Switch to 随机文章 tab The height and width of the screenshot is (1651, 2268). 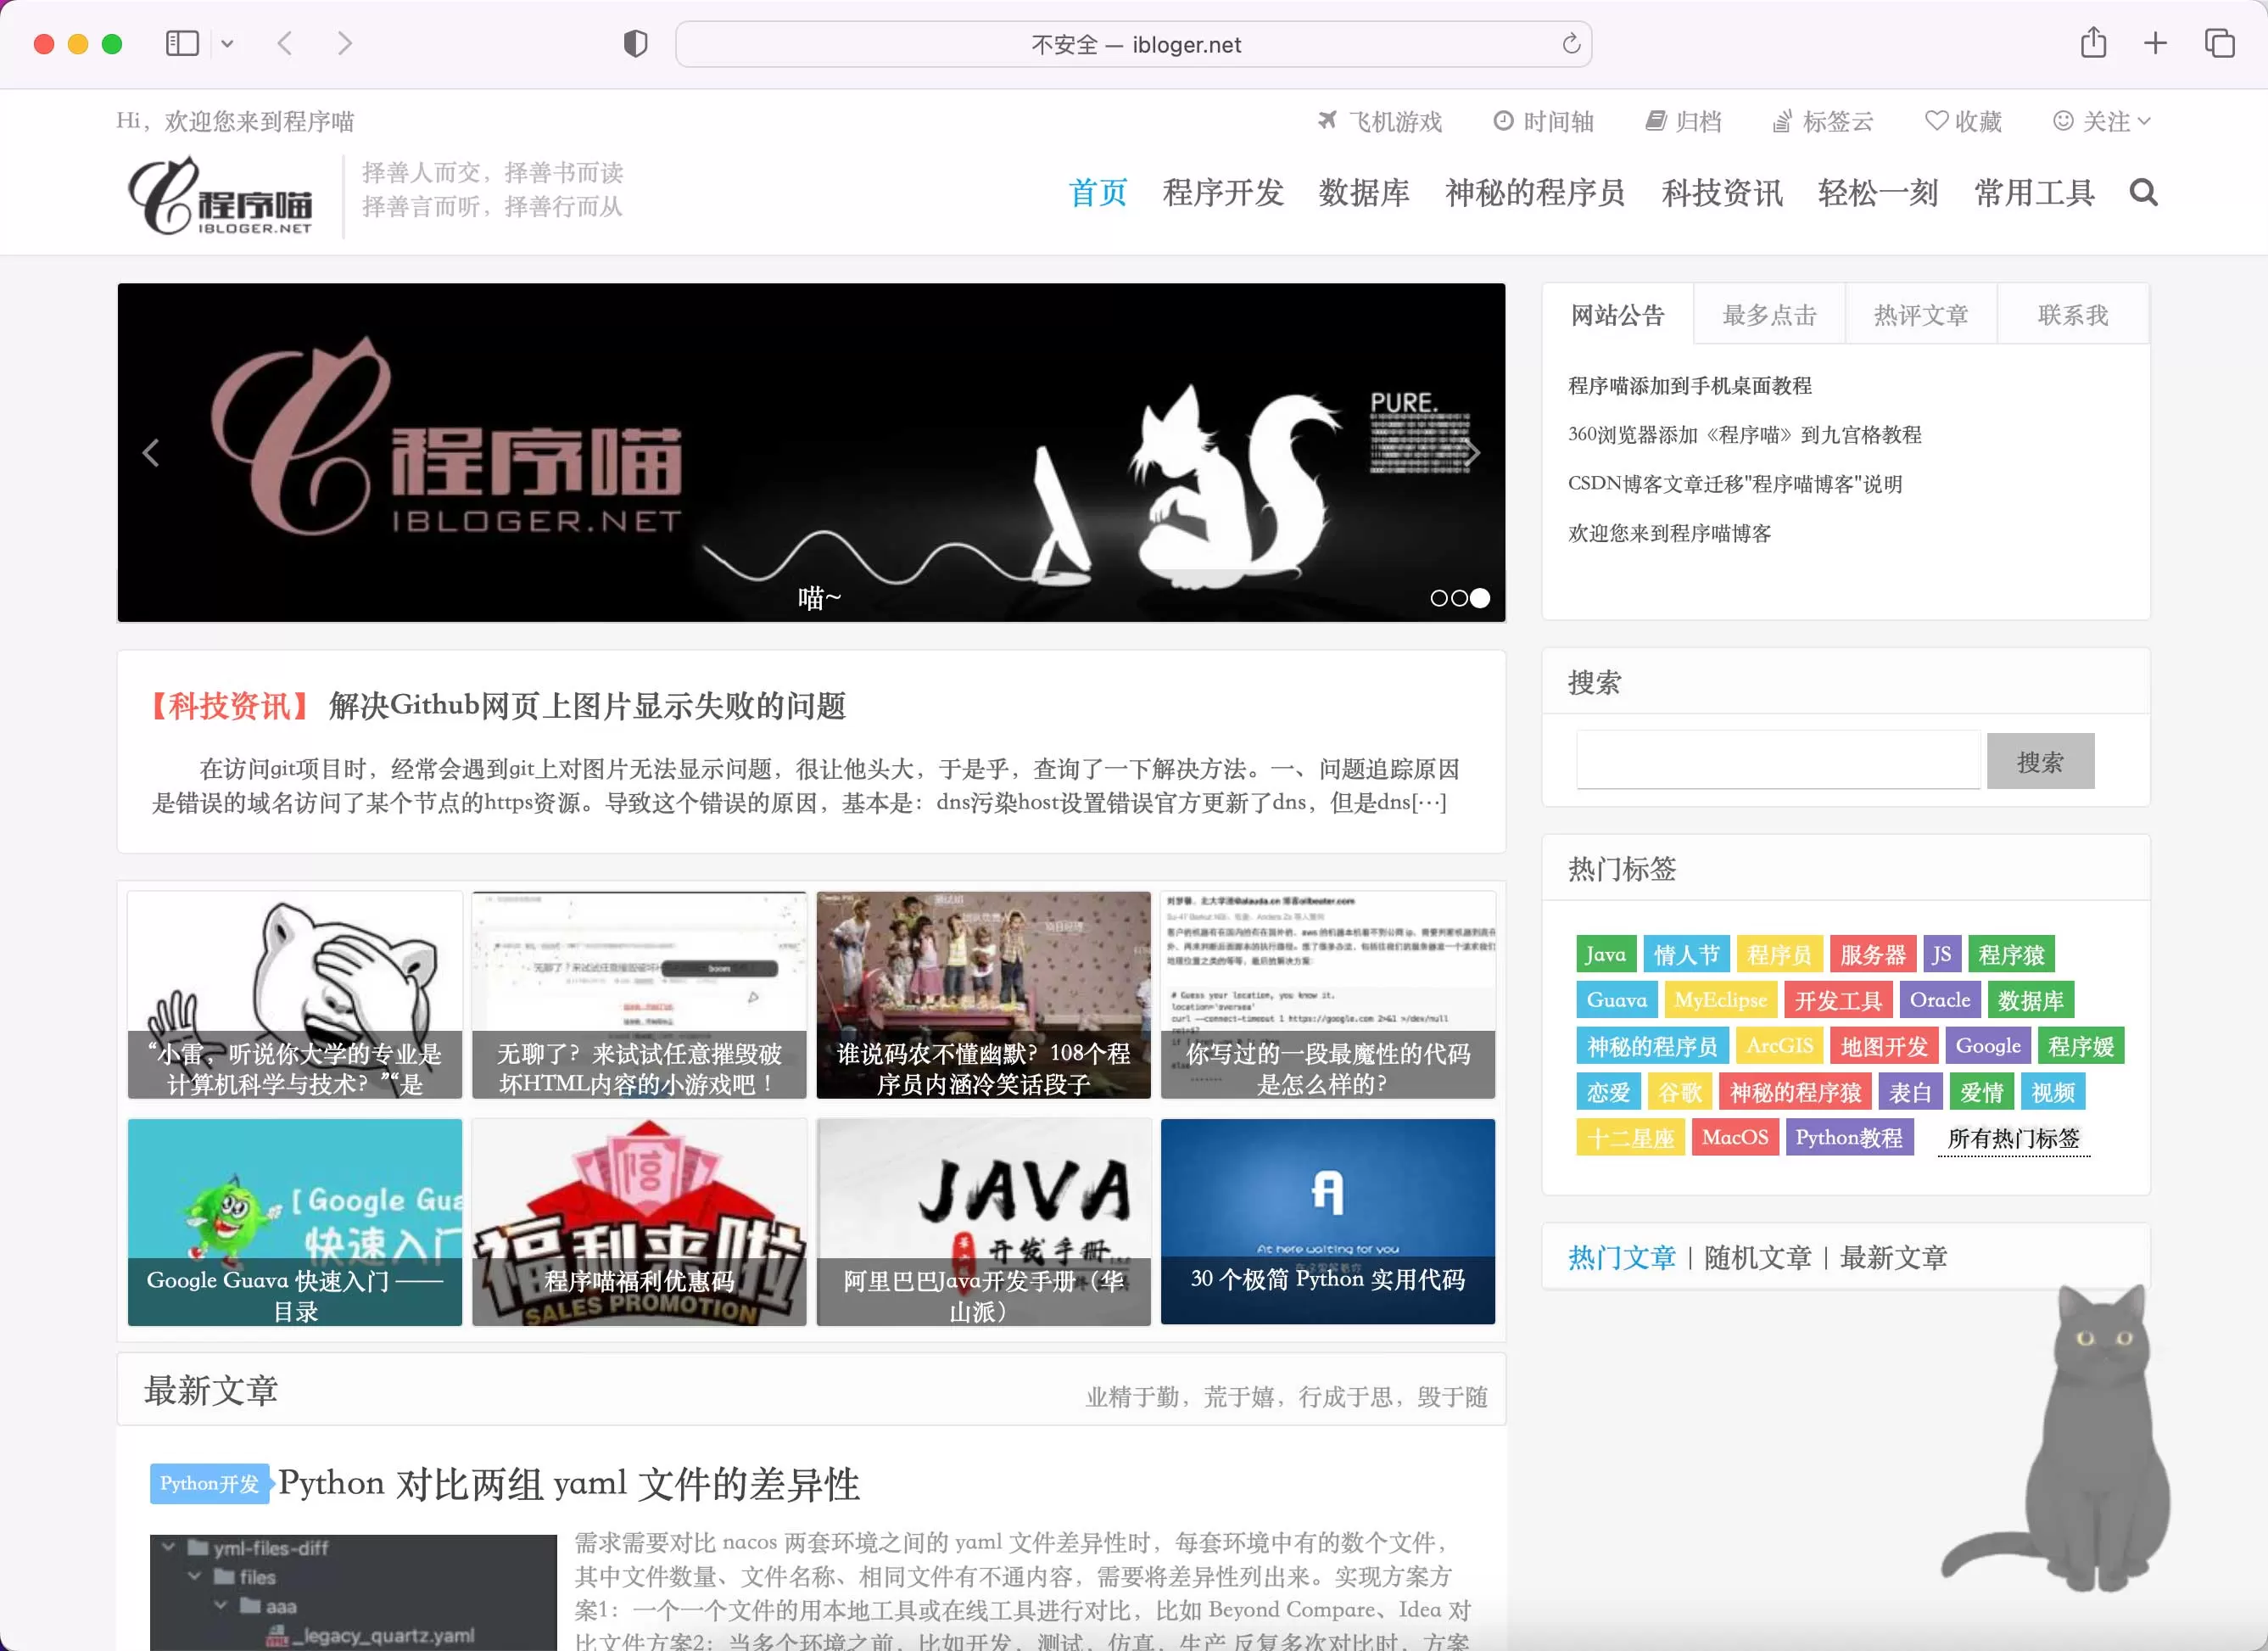pyautogui.click(x=1757, y=1257)
